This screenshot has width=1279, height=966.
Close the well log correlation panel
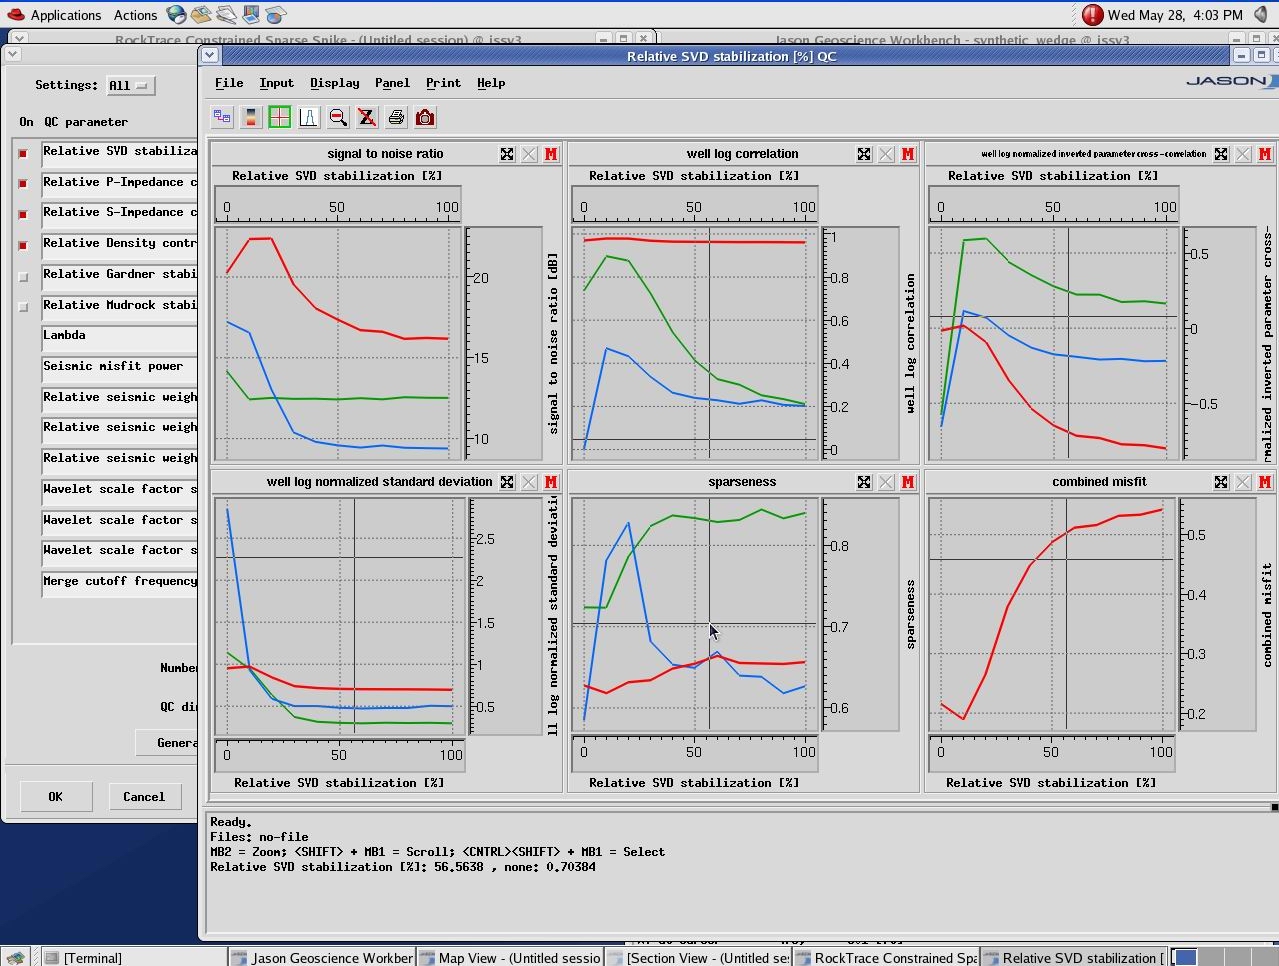coord(886,154)
